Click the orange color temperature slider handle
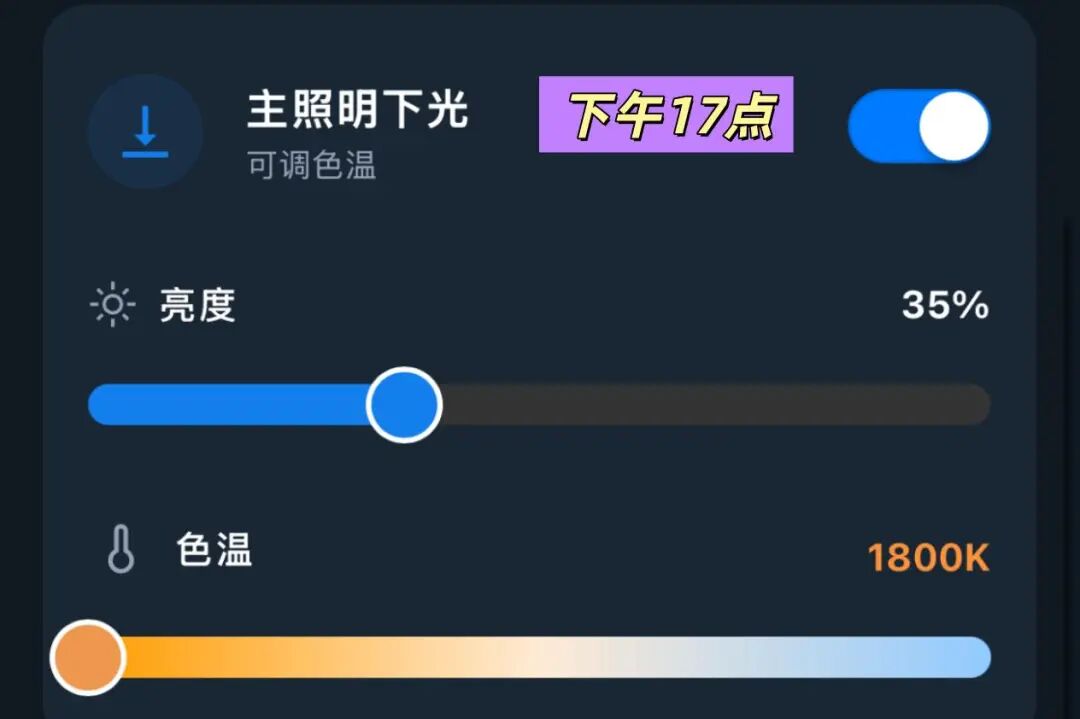Screen dimensions: 1080x719 [x=87, y=658]
